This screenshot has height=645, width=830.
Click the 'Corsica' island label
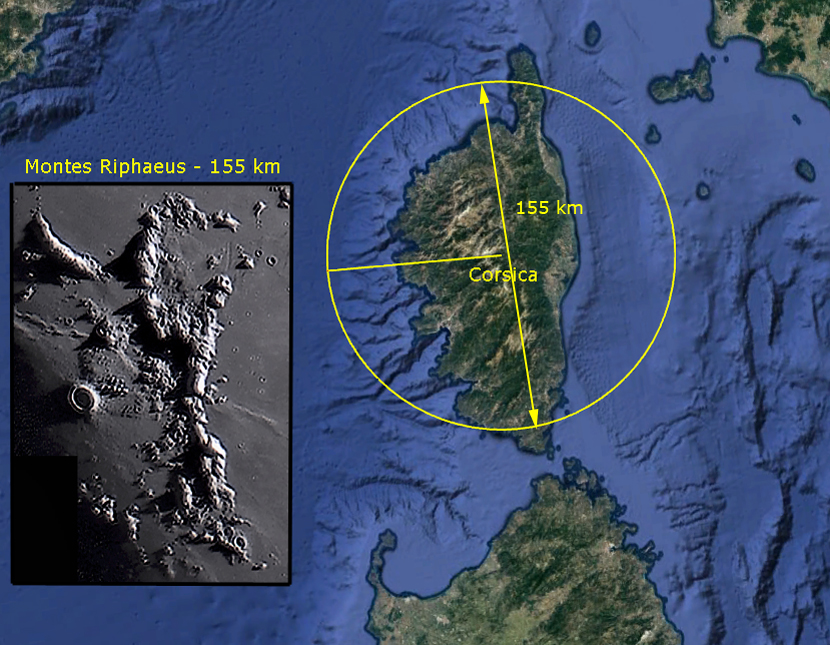pyautogui.click(x=503, y=275)
